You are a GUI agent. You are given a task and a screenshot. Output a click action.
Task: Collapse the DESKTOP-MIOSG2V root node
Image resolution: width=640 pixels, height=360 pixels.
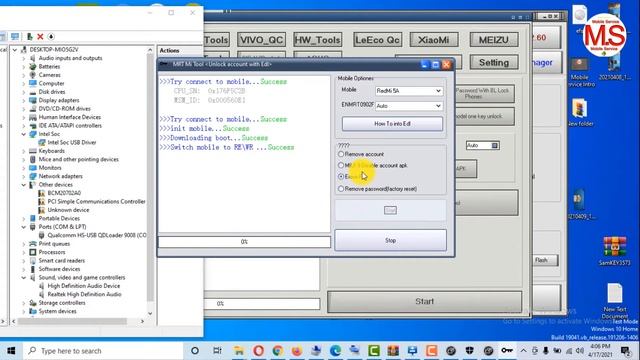point(15,49)
